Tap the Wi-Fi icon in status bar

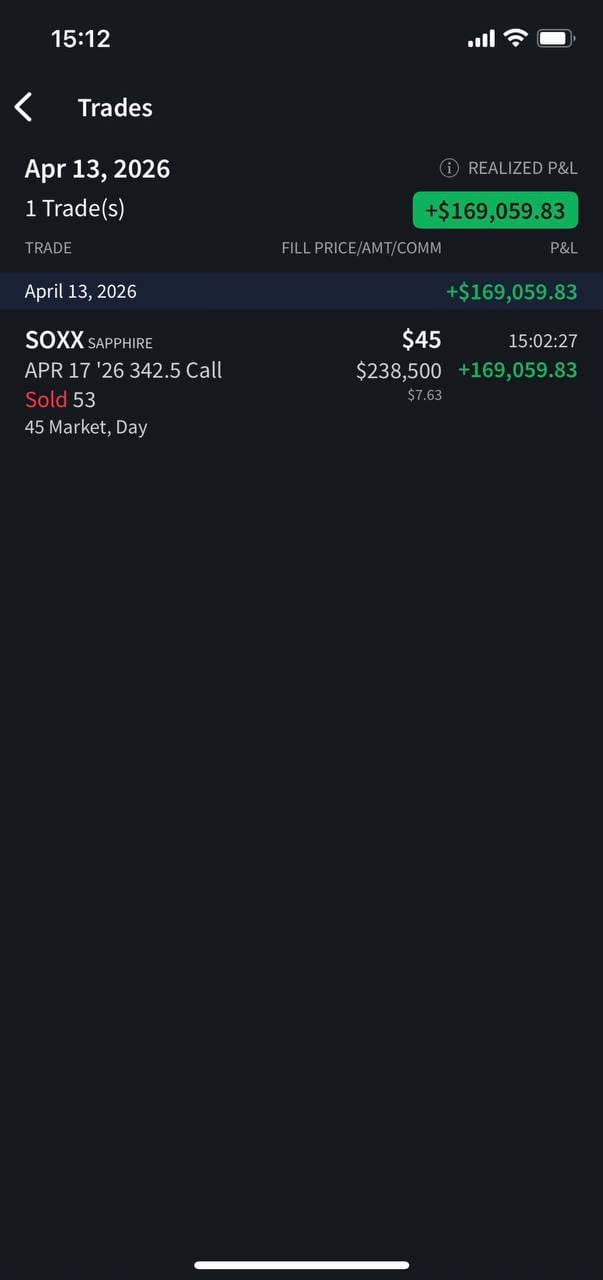pos(515,39)
